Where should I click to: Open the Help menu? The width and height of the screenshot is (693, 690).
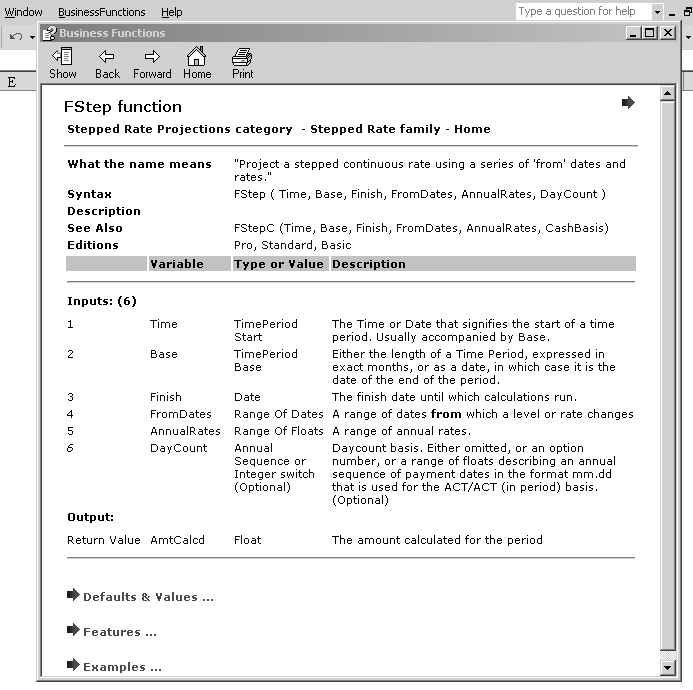172,12
